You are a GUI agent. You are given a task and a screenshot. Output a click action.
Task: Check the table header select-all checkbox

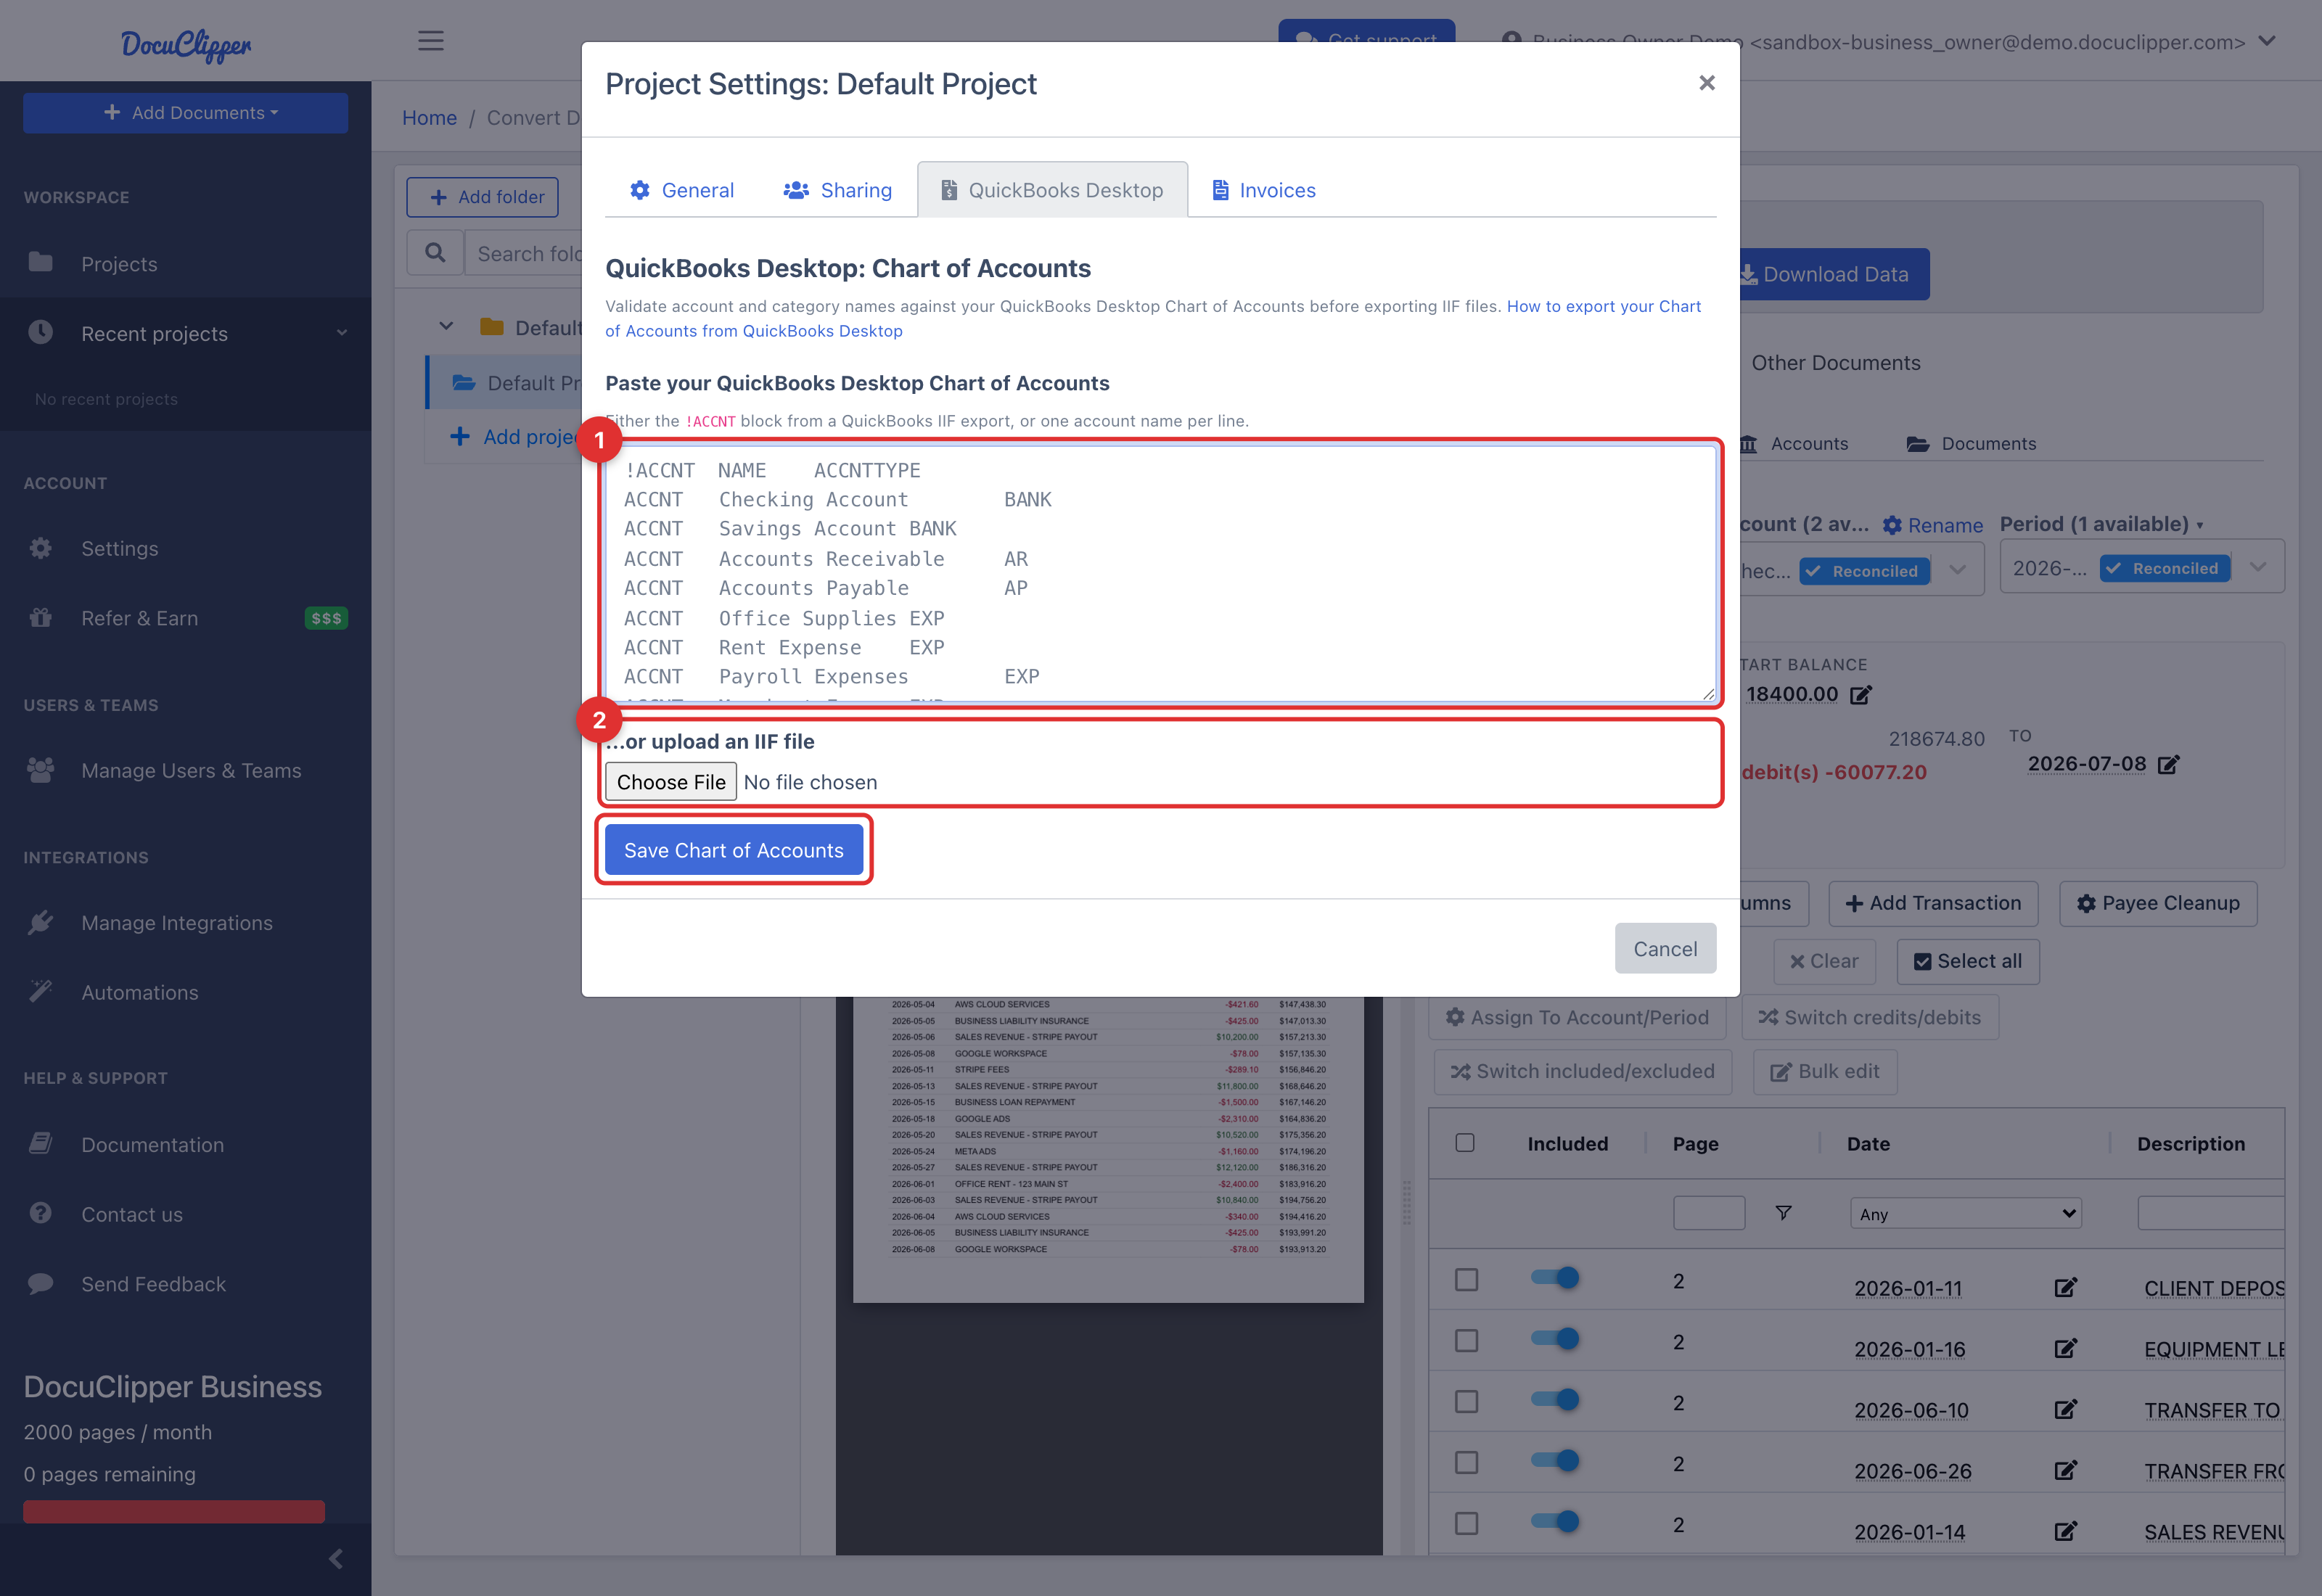(x=1465, y=1143)
